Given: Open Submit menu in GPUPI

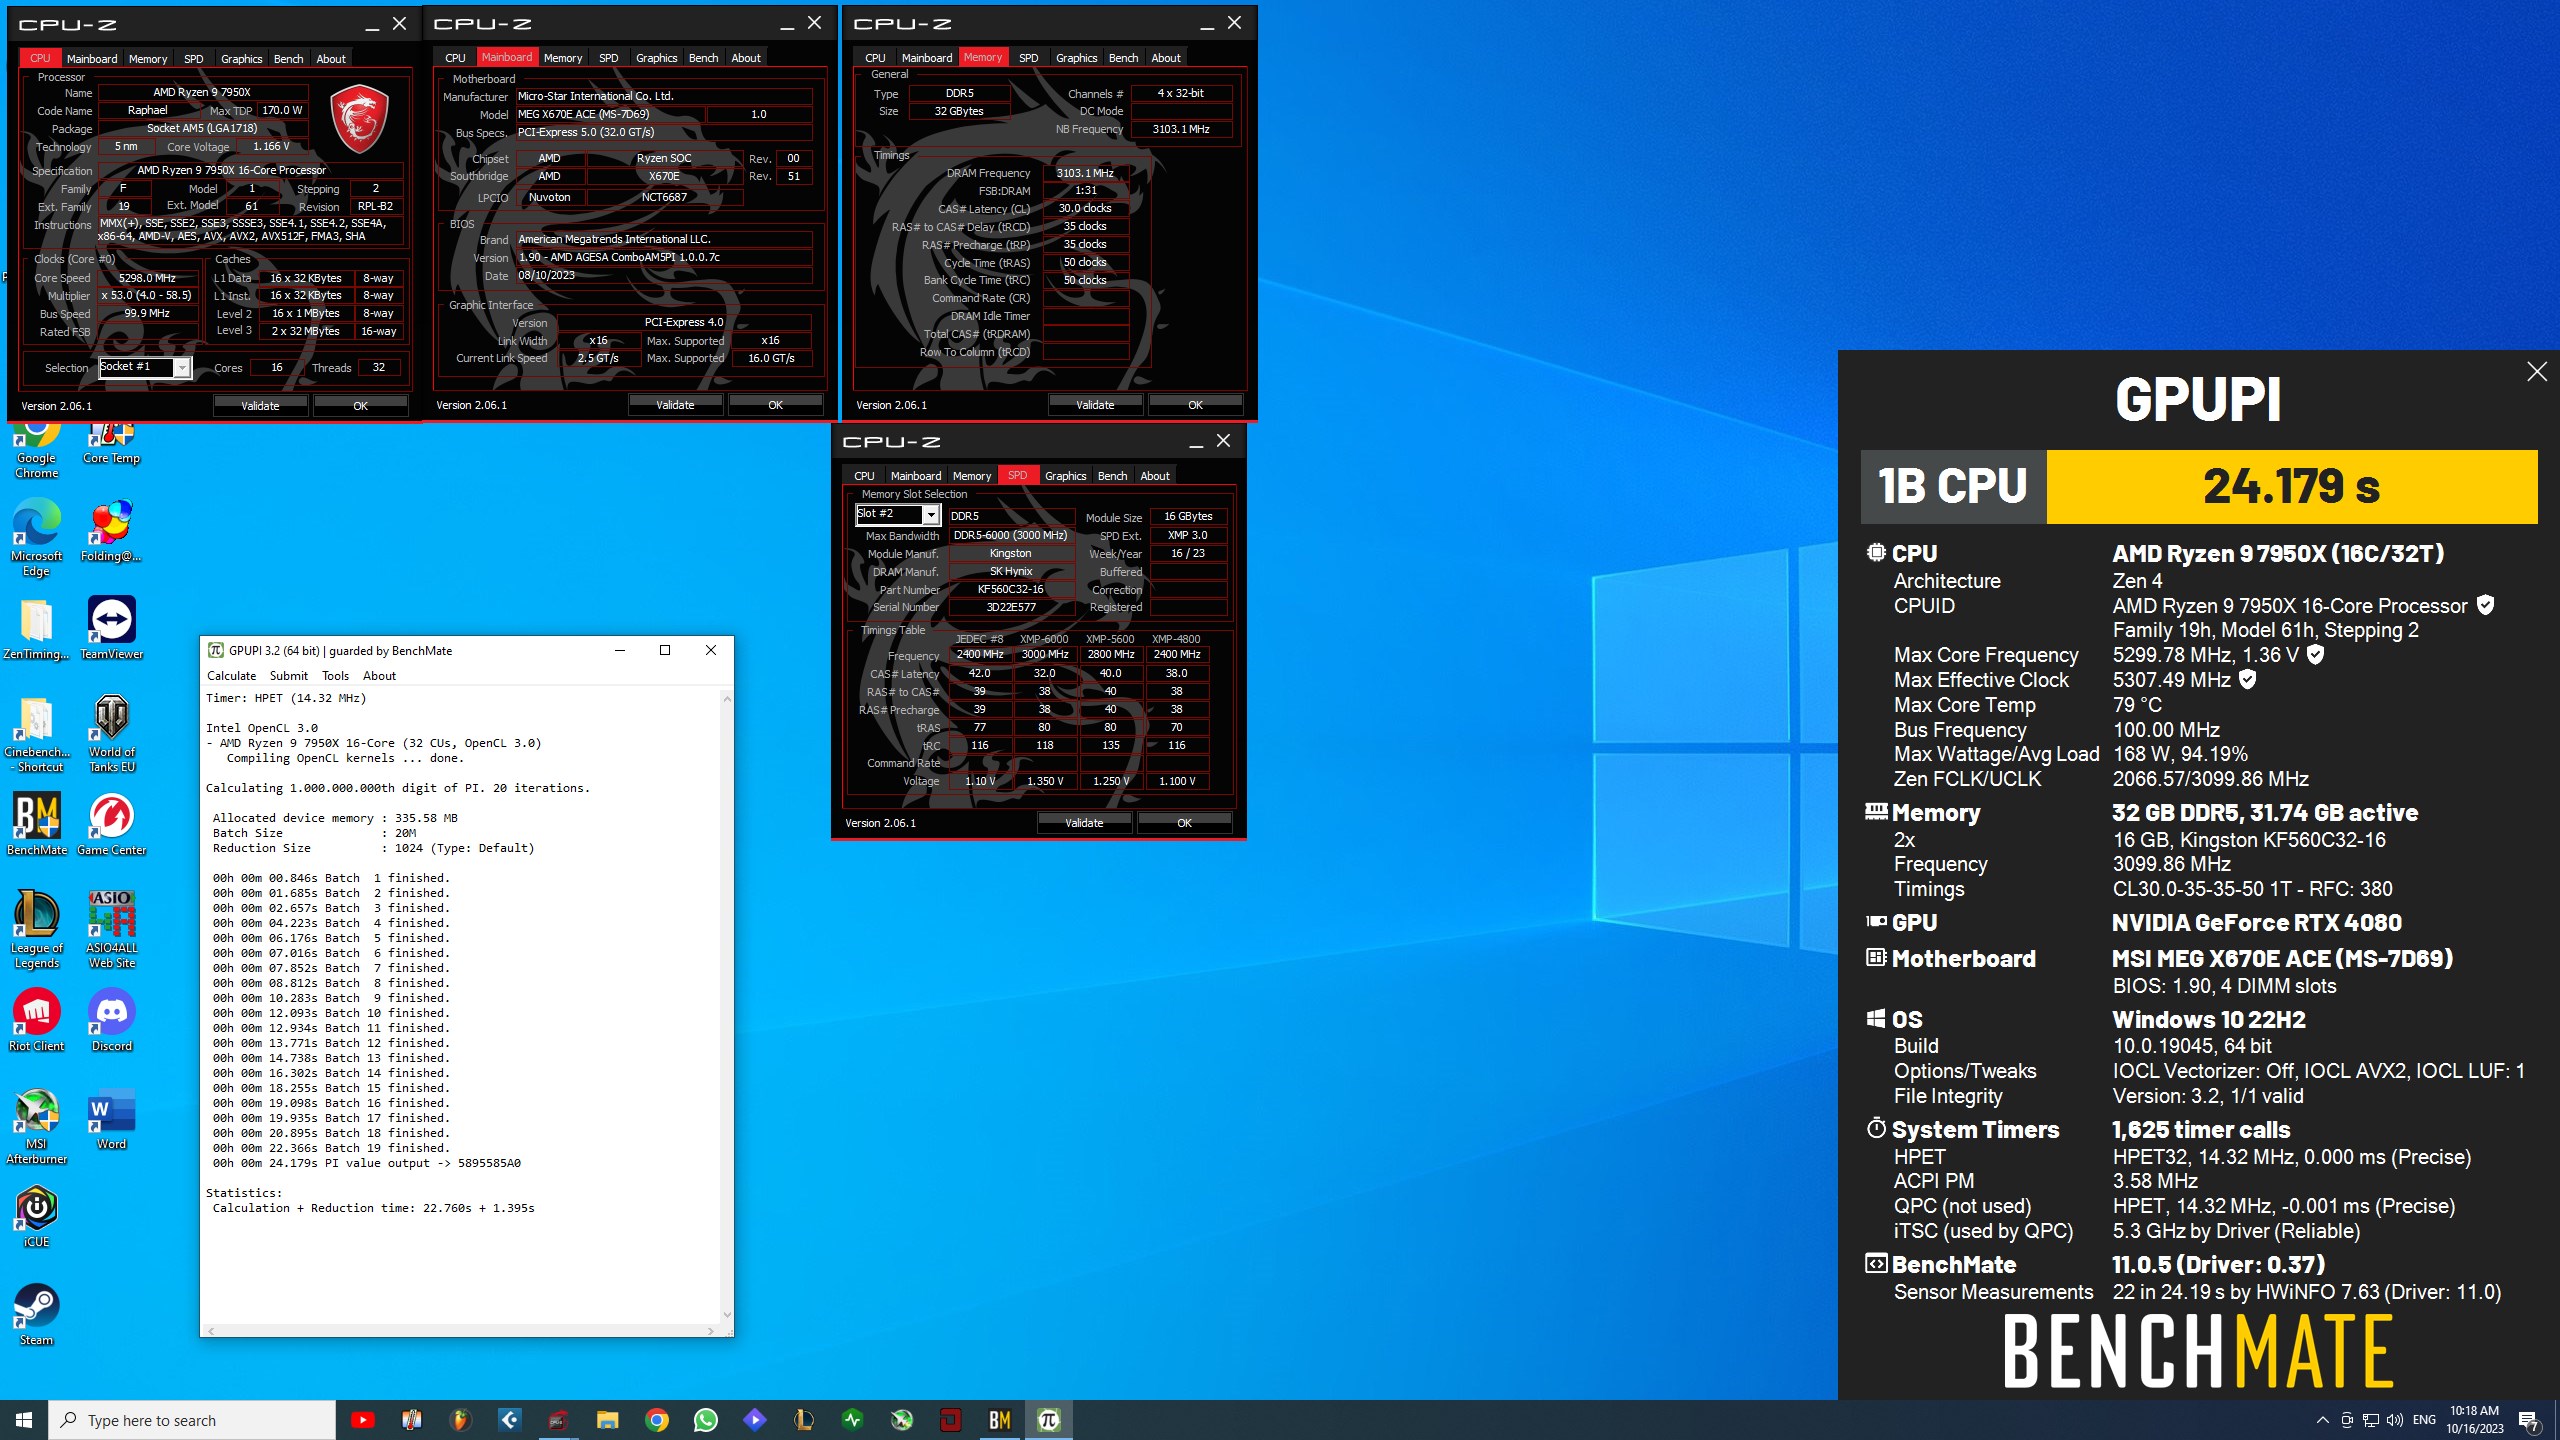Looking at the screenshot, I should 289,676.
